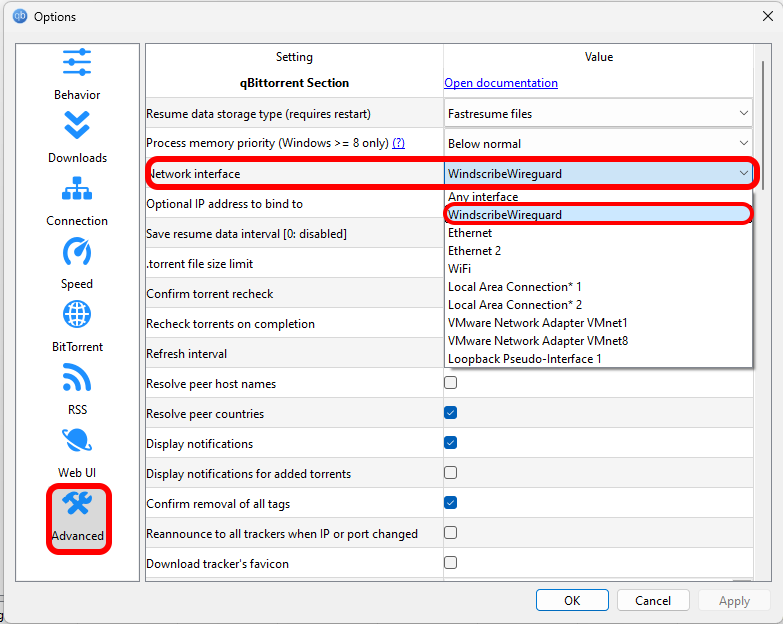Enable Display notifications for added torrents
The width and height of the screenshot is (783, 624).
(x=450, y=473)
